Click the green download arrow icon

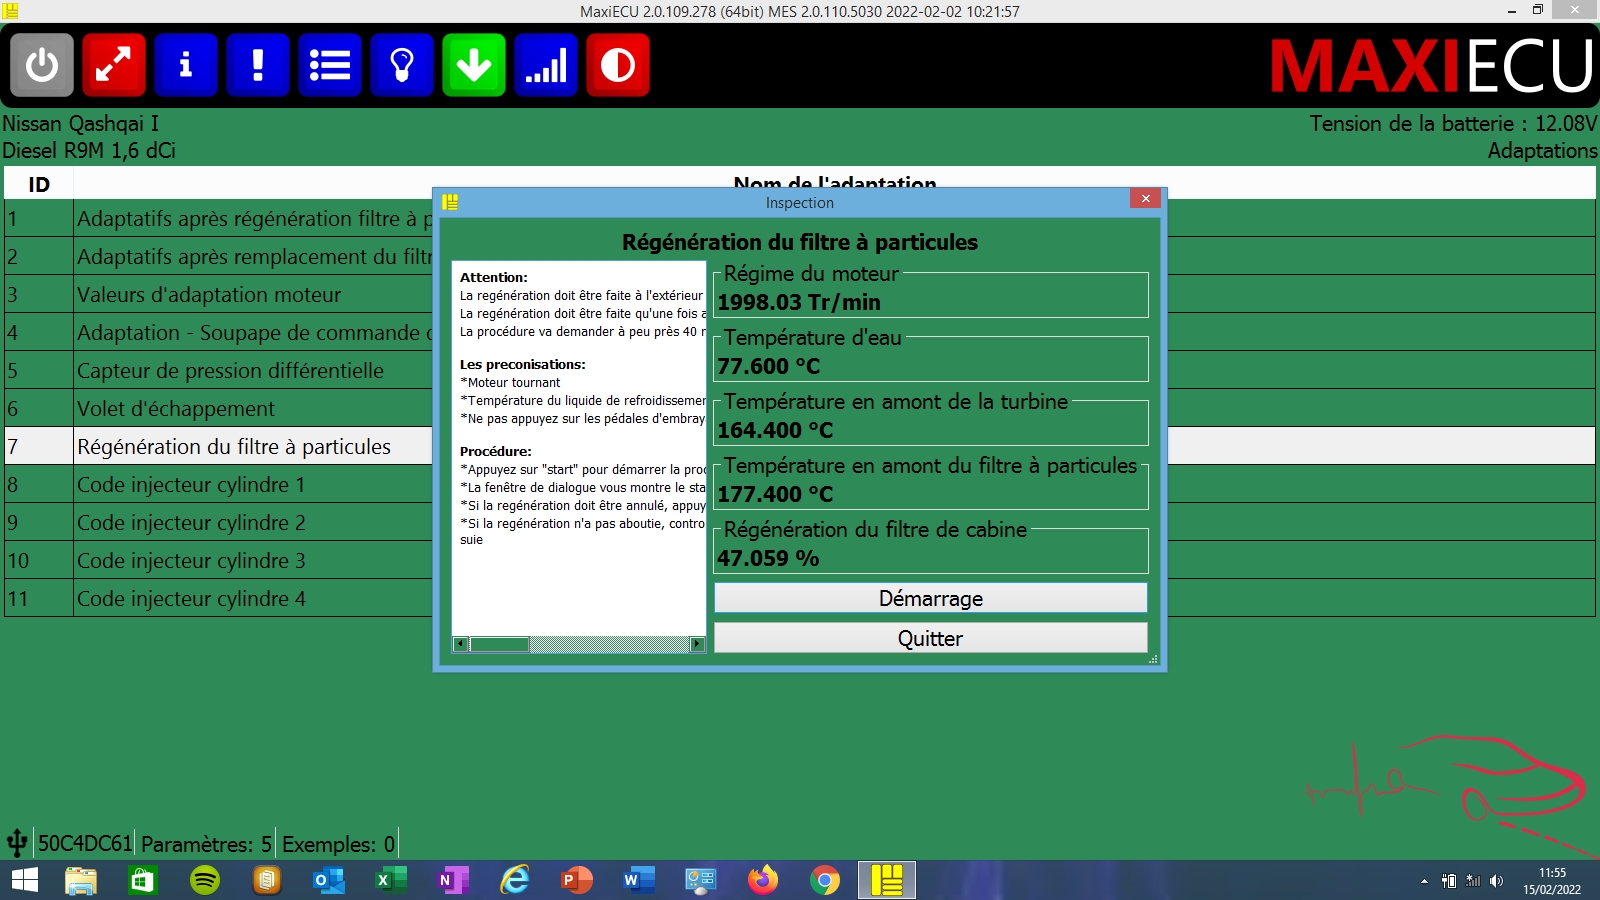(x=474, y=65)
